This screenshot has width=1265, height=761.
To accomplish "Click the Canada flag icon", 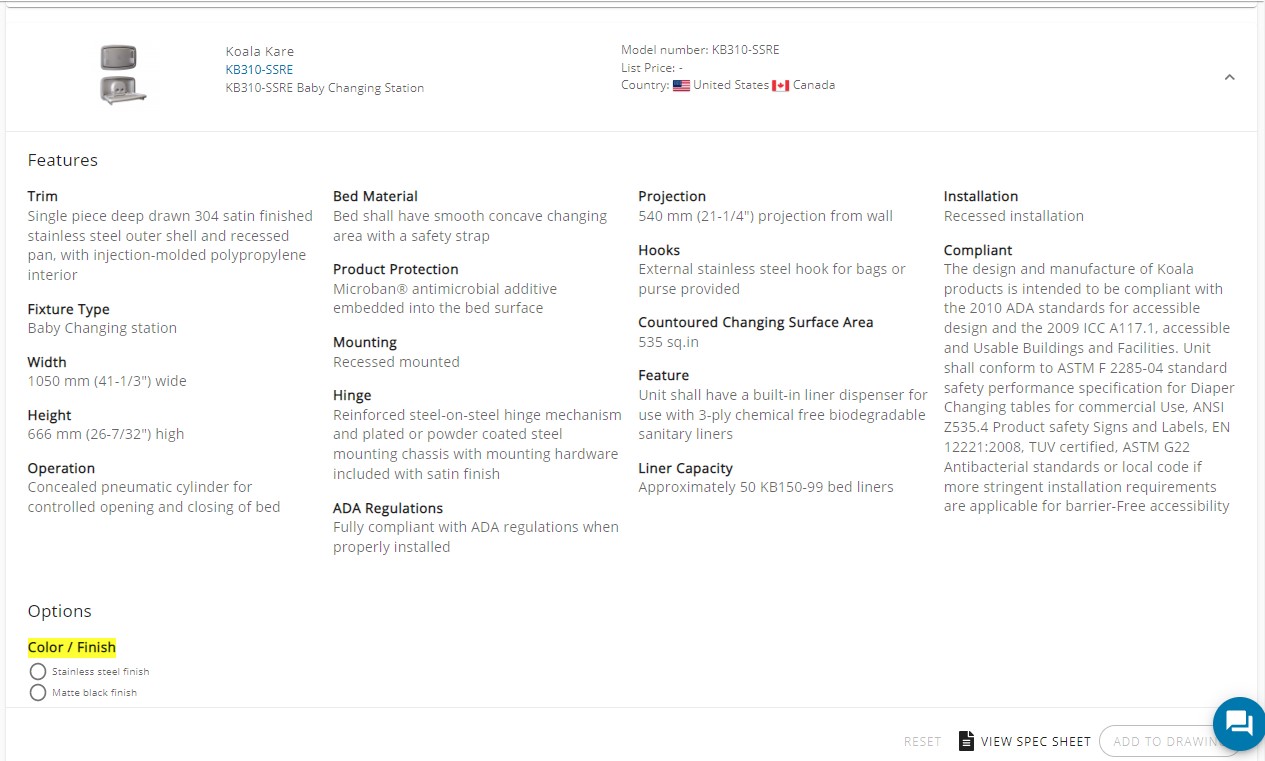I will pyautogui.click(x=781, y=86).
